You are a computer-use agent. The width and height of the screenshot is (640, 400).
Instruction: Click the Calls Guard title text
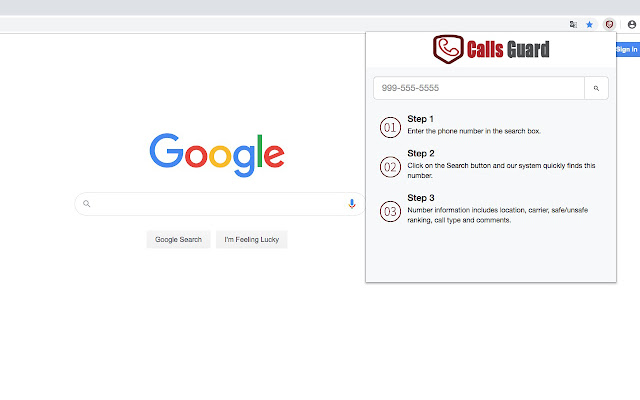[x=508, y=49]
